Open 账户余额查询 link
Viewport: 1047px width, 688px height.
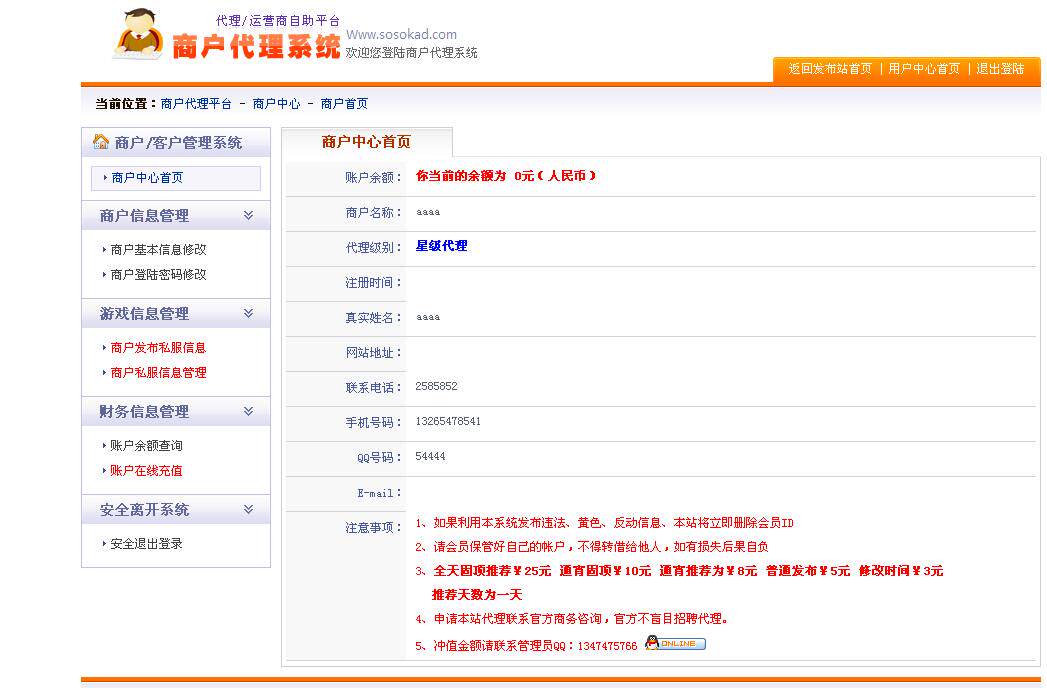(x=146, y=446)
